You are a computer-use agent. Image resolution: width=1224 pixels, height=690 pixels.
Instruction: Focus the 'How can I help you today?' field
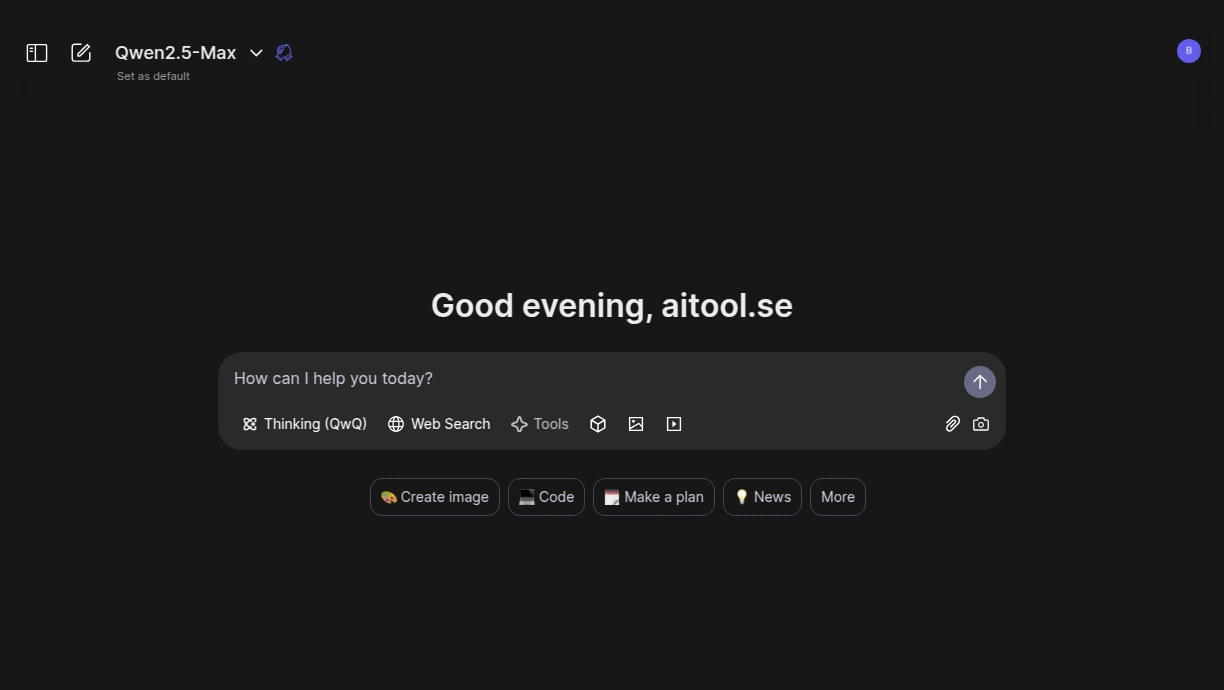pyautogui.click(x=590, y=379)
